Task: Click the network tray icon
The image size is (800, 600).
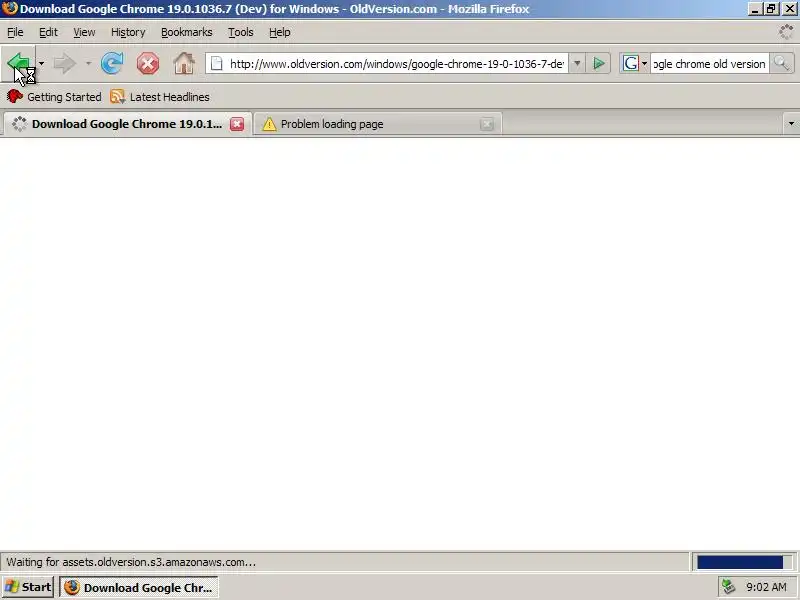Action: pyautogui.click(x=728, y=587)
